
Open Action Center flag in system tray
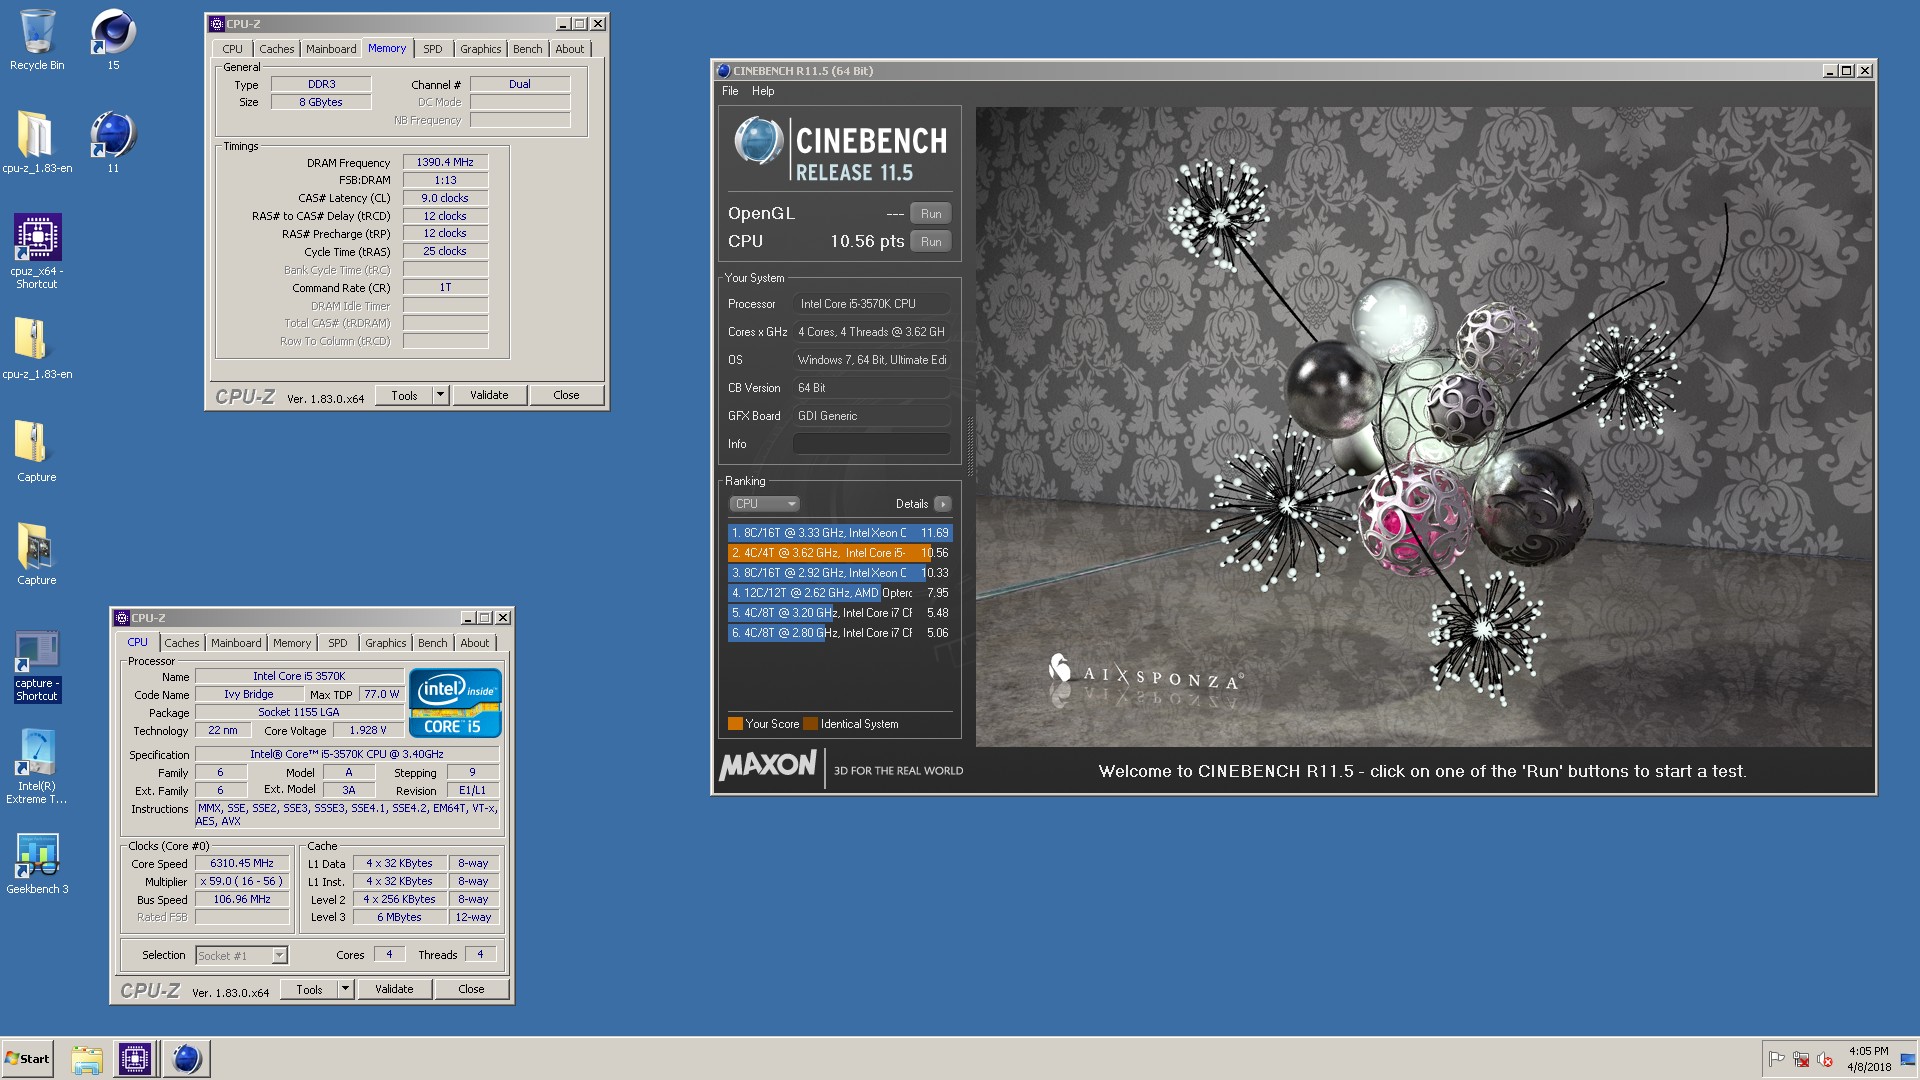(x=1777, y=1059)
